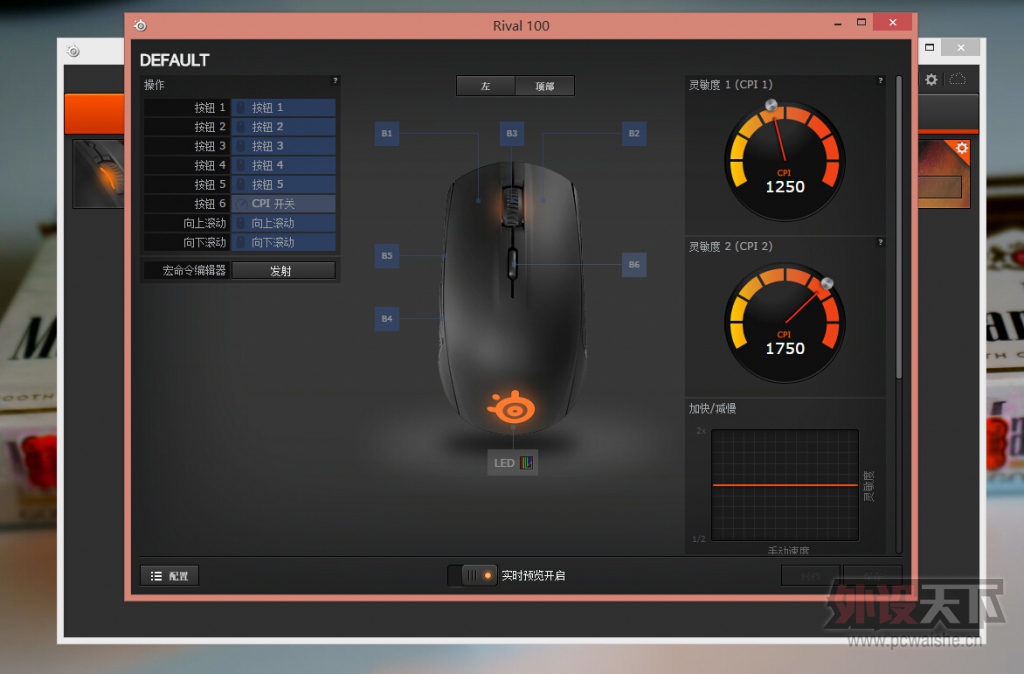Click the B2 button marker on the mouse diagram
Image resolution: width=1024 pixels, height=674 pixels.
point(634,133)
